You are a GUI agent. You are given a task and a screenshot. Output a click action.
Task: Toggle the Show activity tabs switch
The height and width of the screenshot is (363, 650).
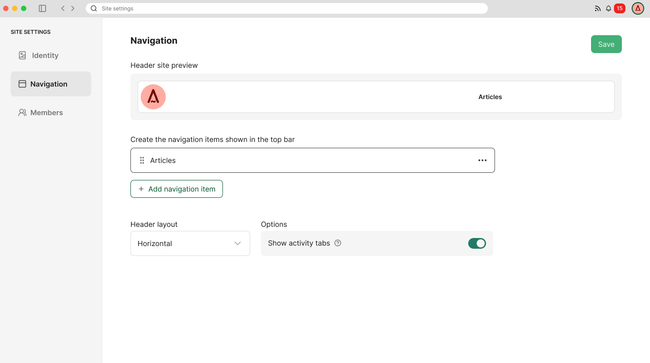(x=477, y=243)
